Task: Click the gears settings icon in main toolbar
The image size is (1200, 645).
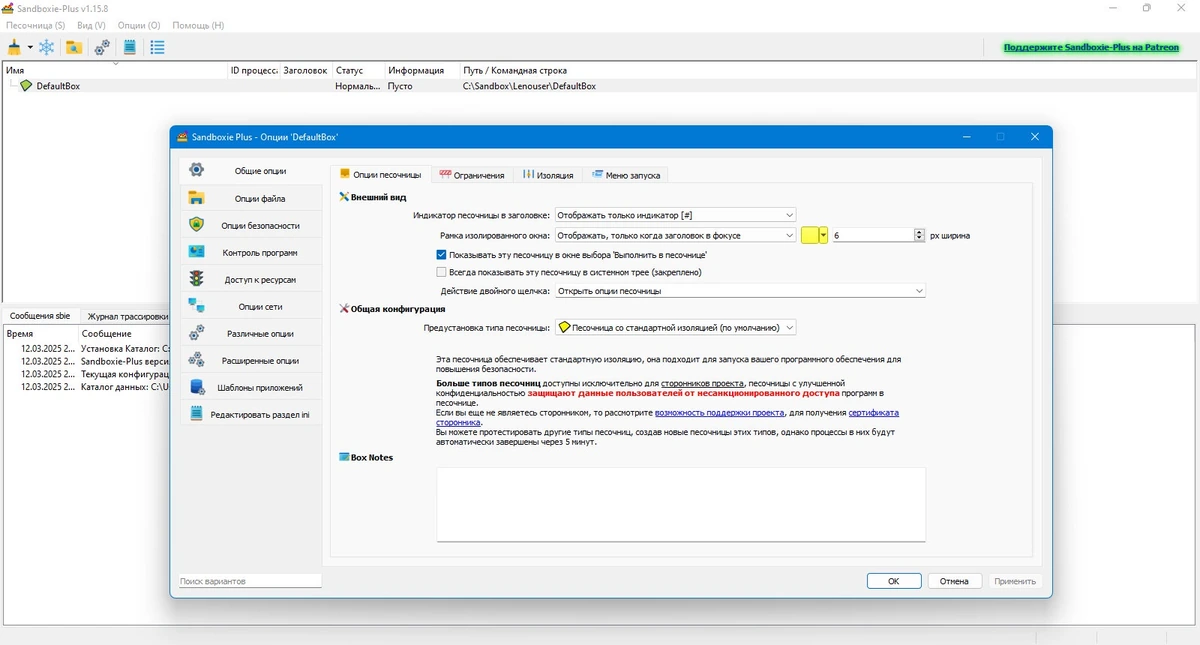Action: 102,47
